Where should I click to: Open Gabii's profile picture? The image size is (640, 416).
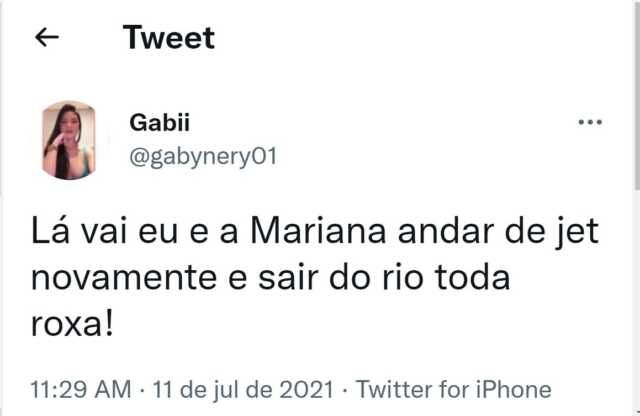pyautogui.click(x=69, y=140)
